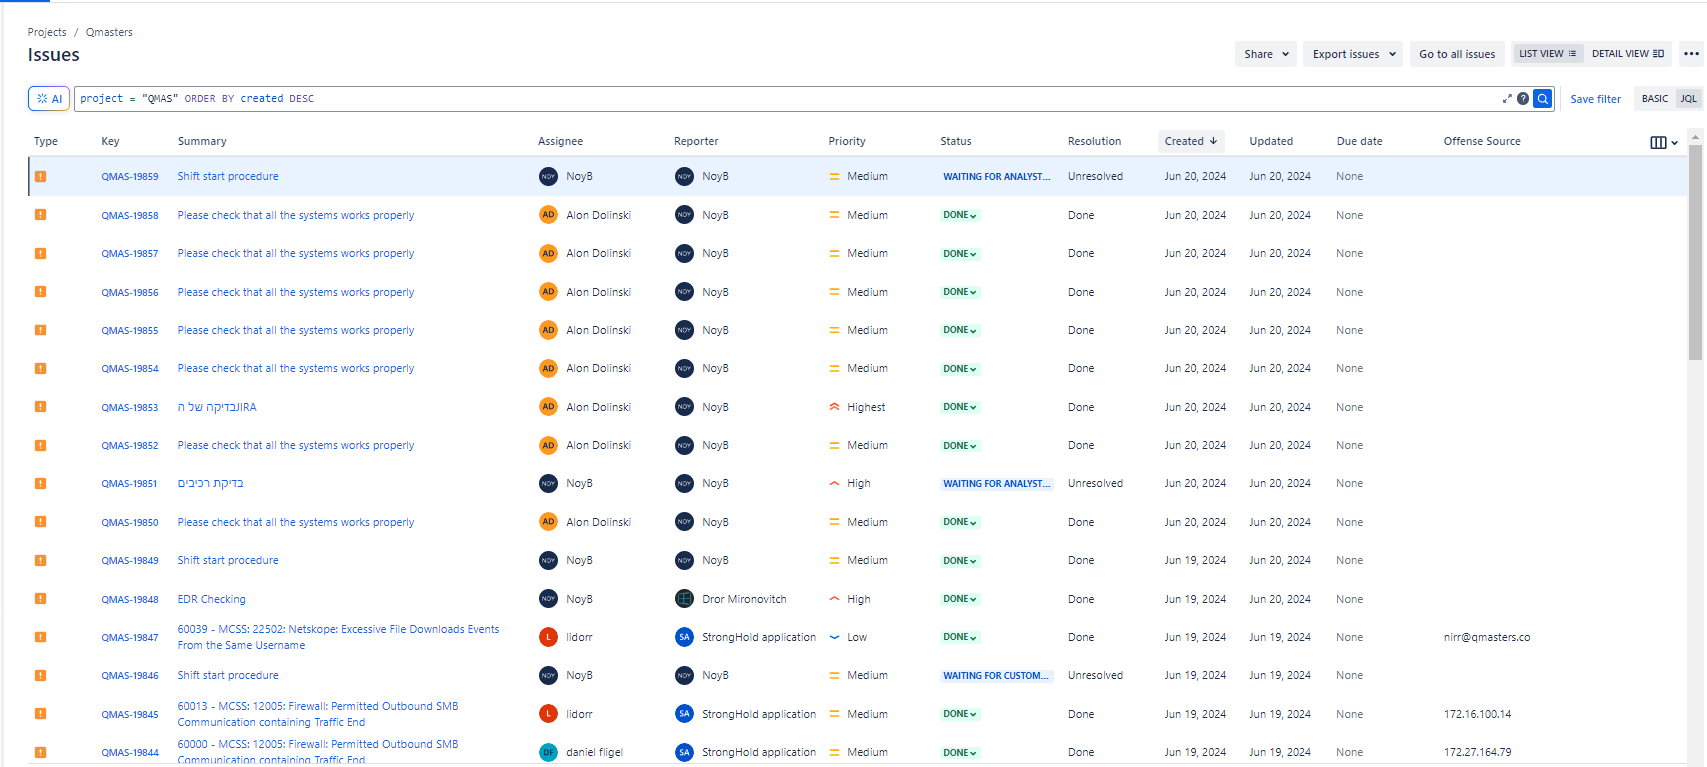1707x767 pixels.
Task: Open Waiting for Analyst status on QMAS-19851
Action: pyautogui.click(x=996, y=483)
